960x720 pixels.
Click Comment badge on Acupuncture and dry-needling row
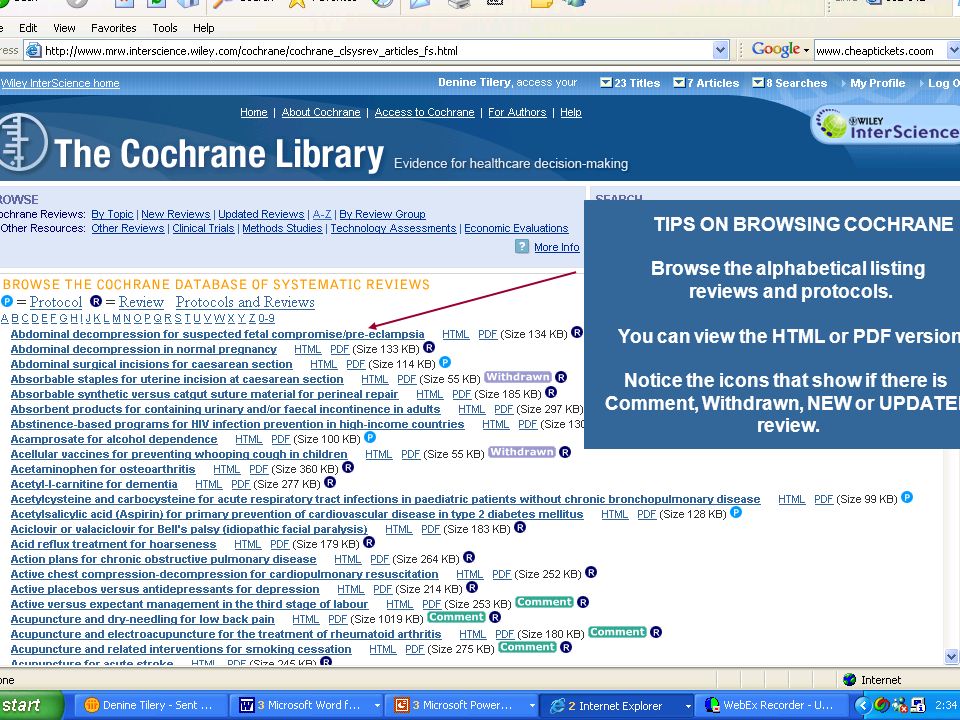456,617
